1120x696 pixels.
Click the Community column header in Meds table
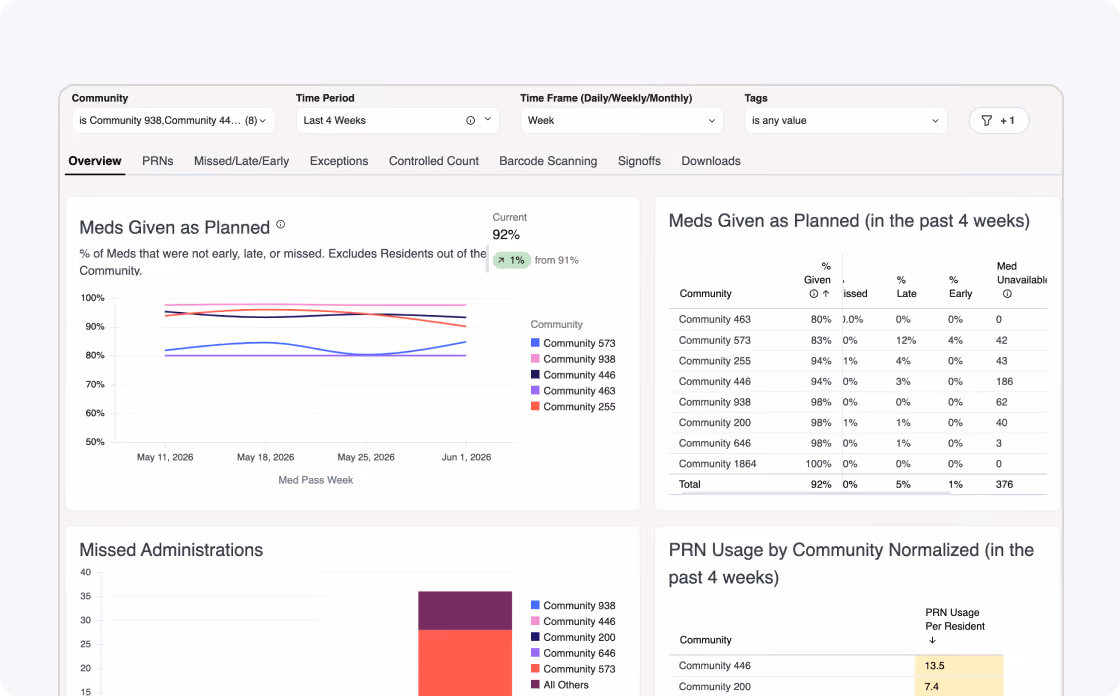pos(705,294)
